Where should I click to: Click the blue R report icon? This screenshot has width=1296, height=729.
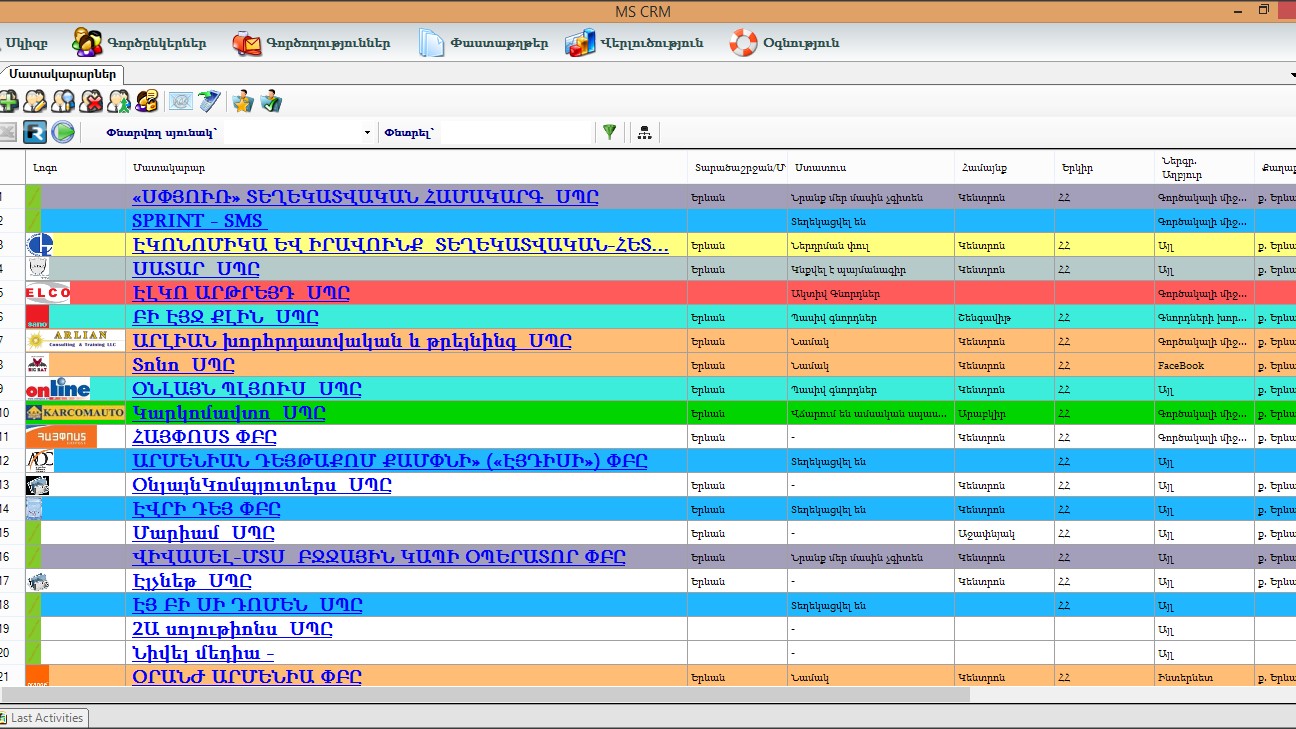[35, 132]
